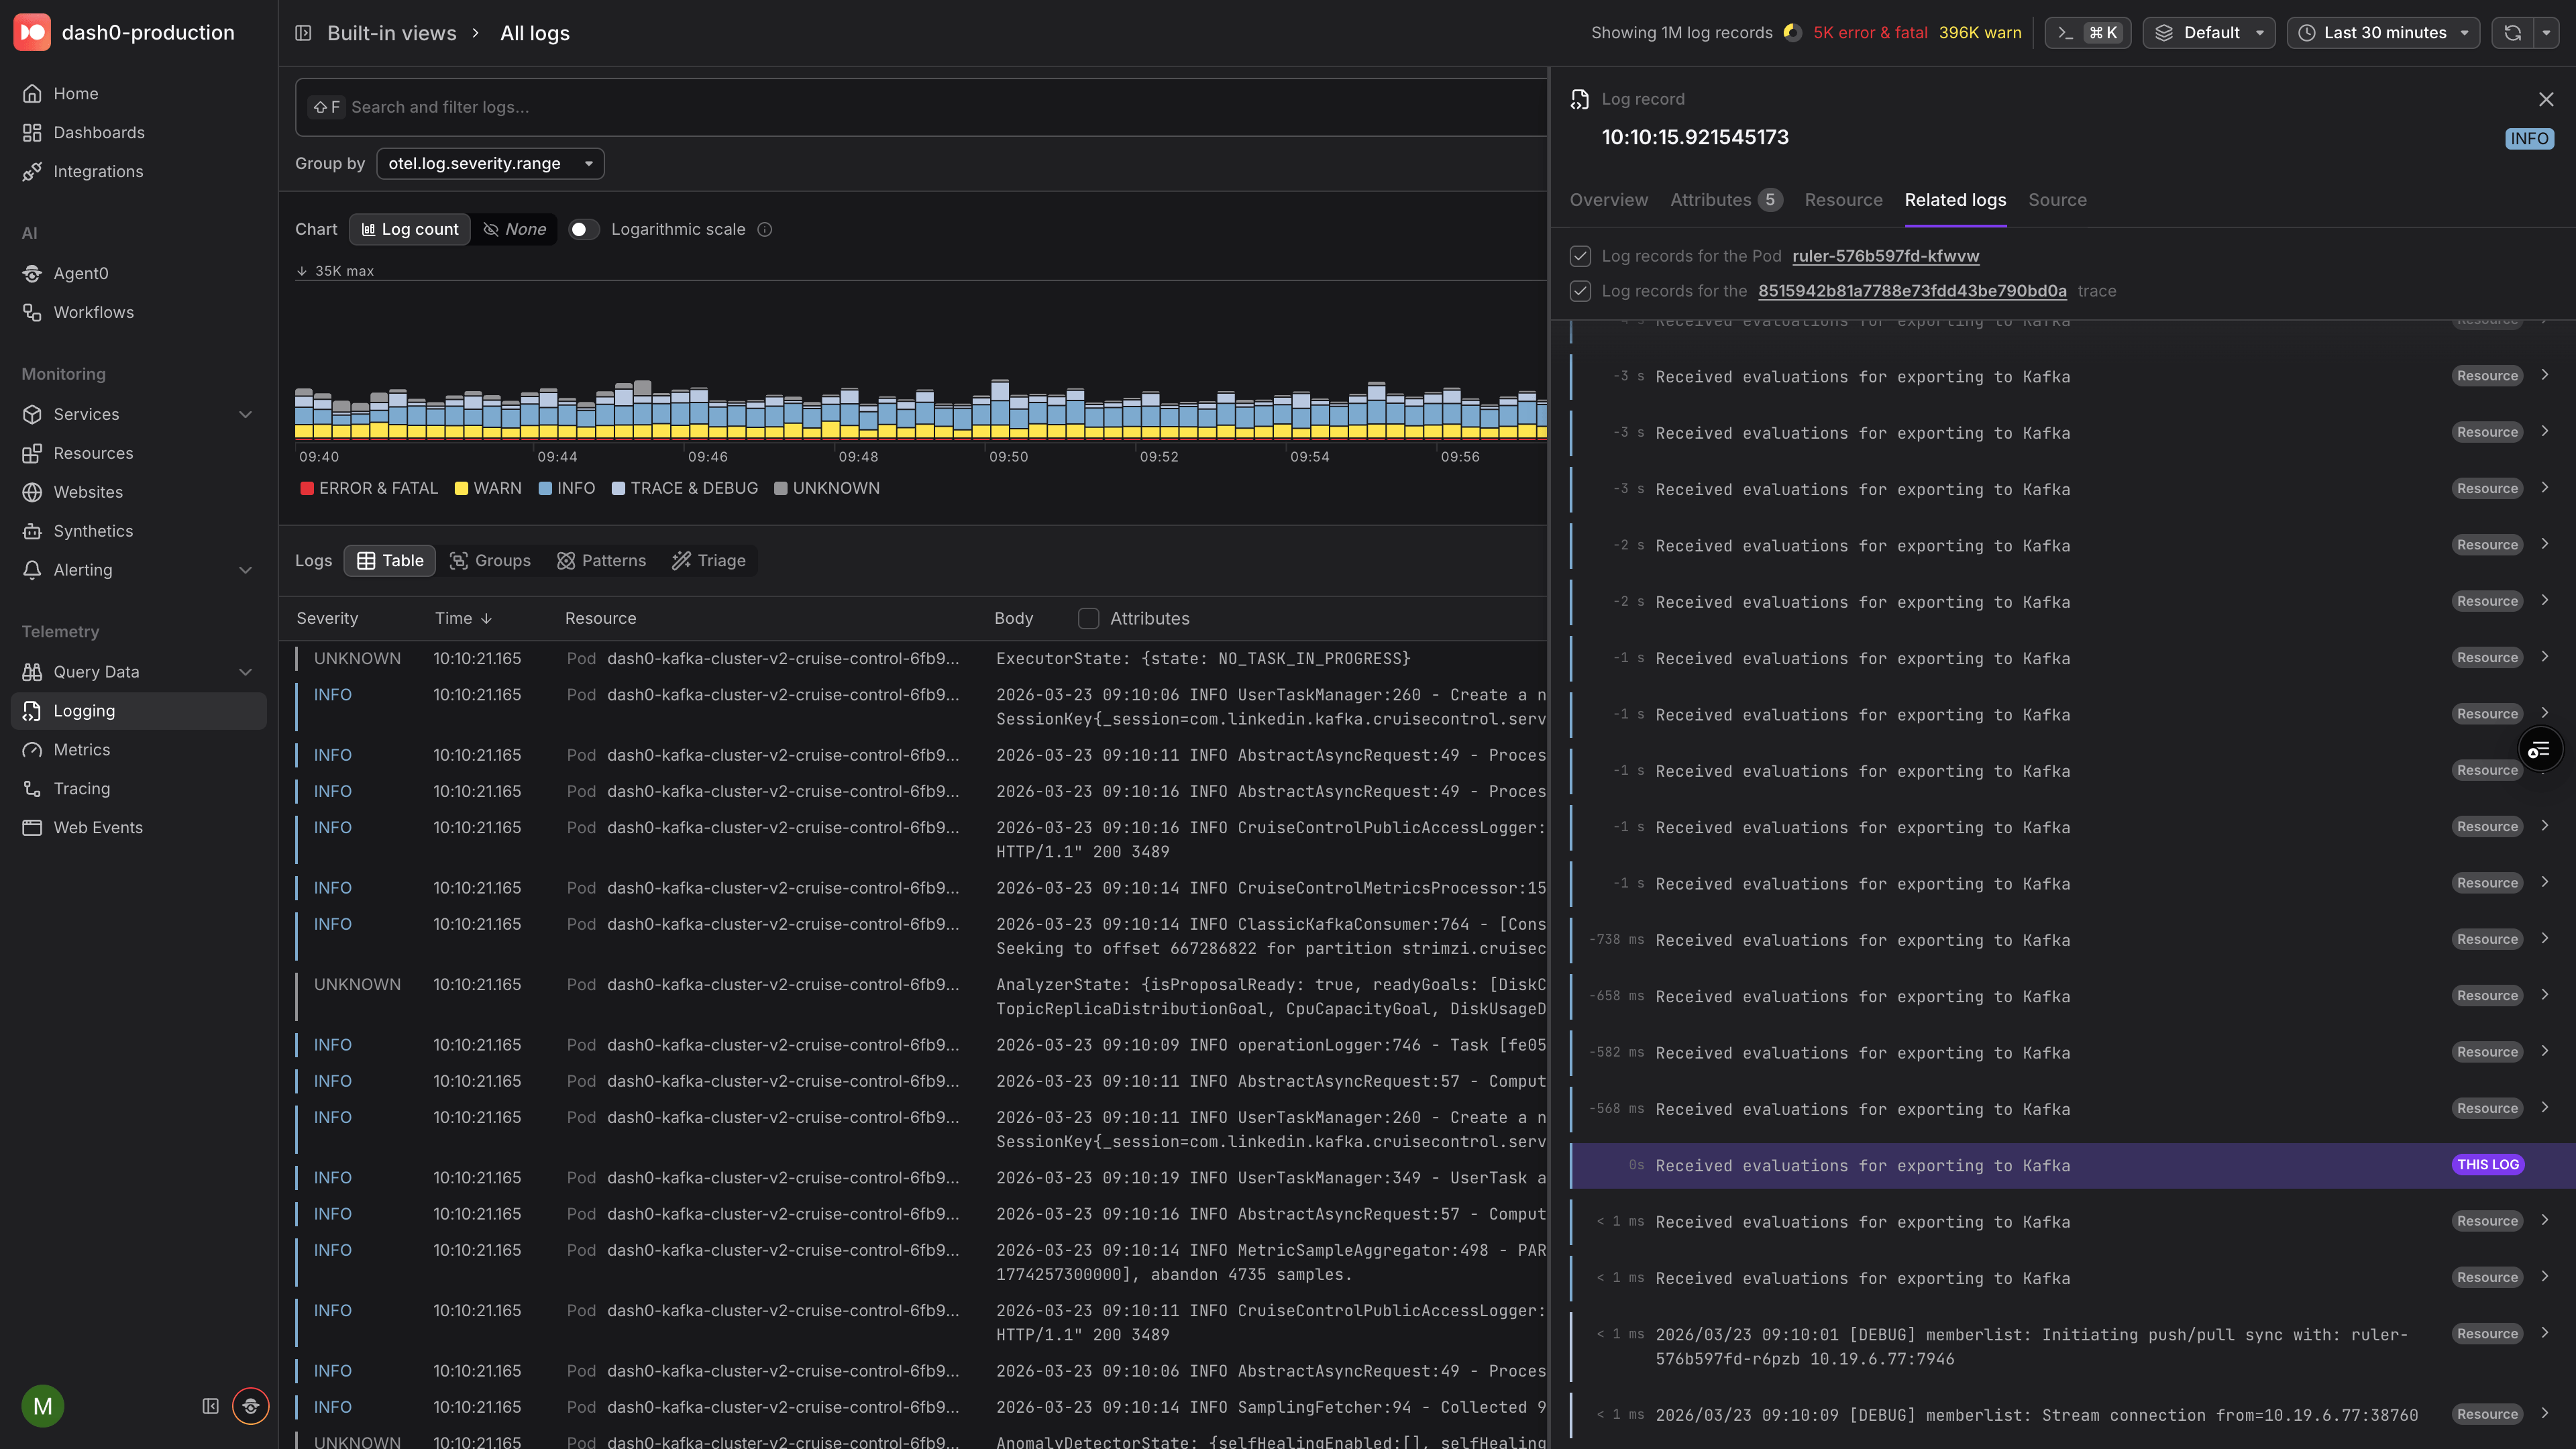Open Integrations from the sidebar
2576x1449 pixels.
click(x=98, y=171)
